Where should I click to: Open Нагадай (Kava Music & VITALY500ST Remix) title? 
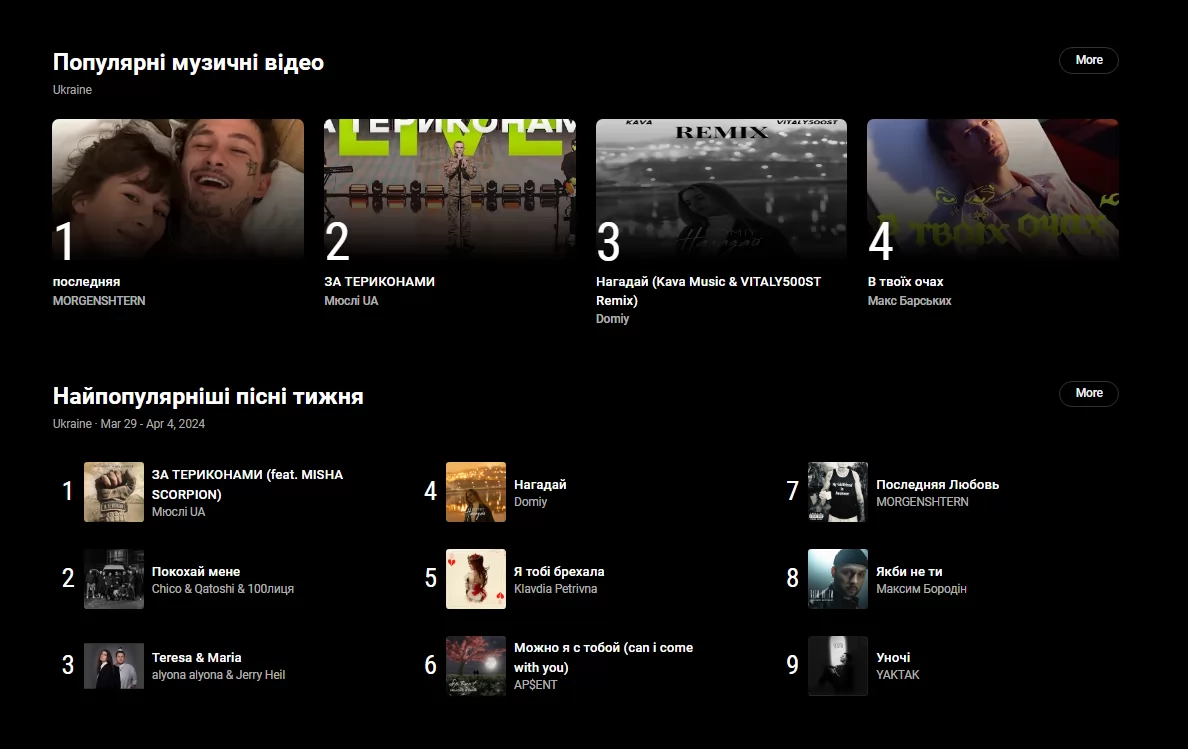click(708, 291)
